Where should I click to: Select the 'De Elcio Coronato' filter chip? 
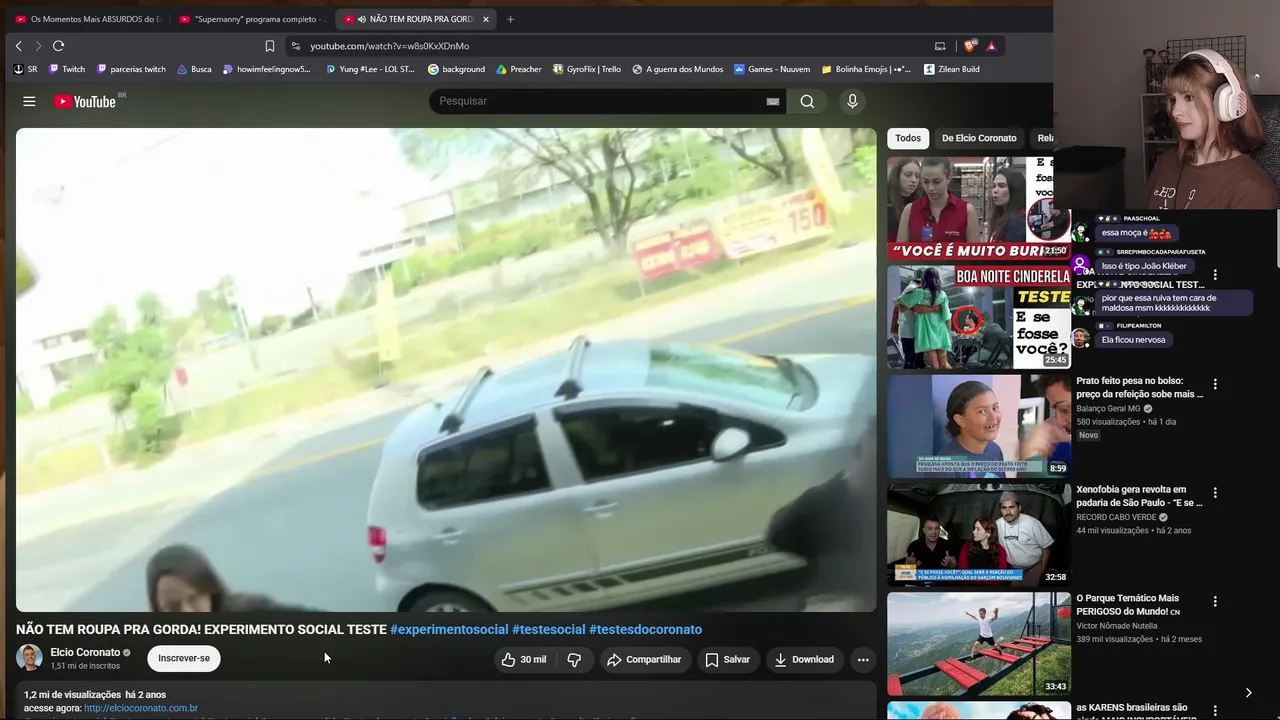[979, 138]
